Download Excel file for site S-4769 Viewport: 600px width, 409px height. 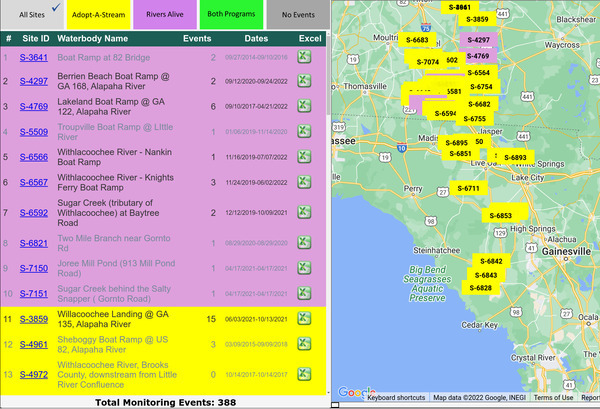[x=304, y=106]
